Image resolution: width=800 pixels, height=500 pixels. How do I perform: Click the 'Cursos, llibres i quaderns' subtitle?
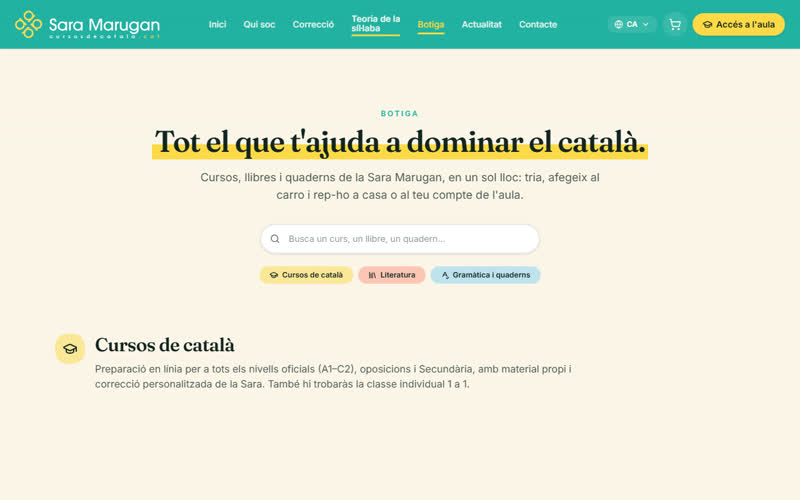(x=400, y=186)
